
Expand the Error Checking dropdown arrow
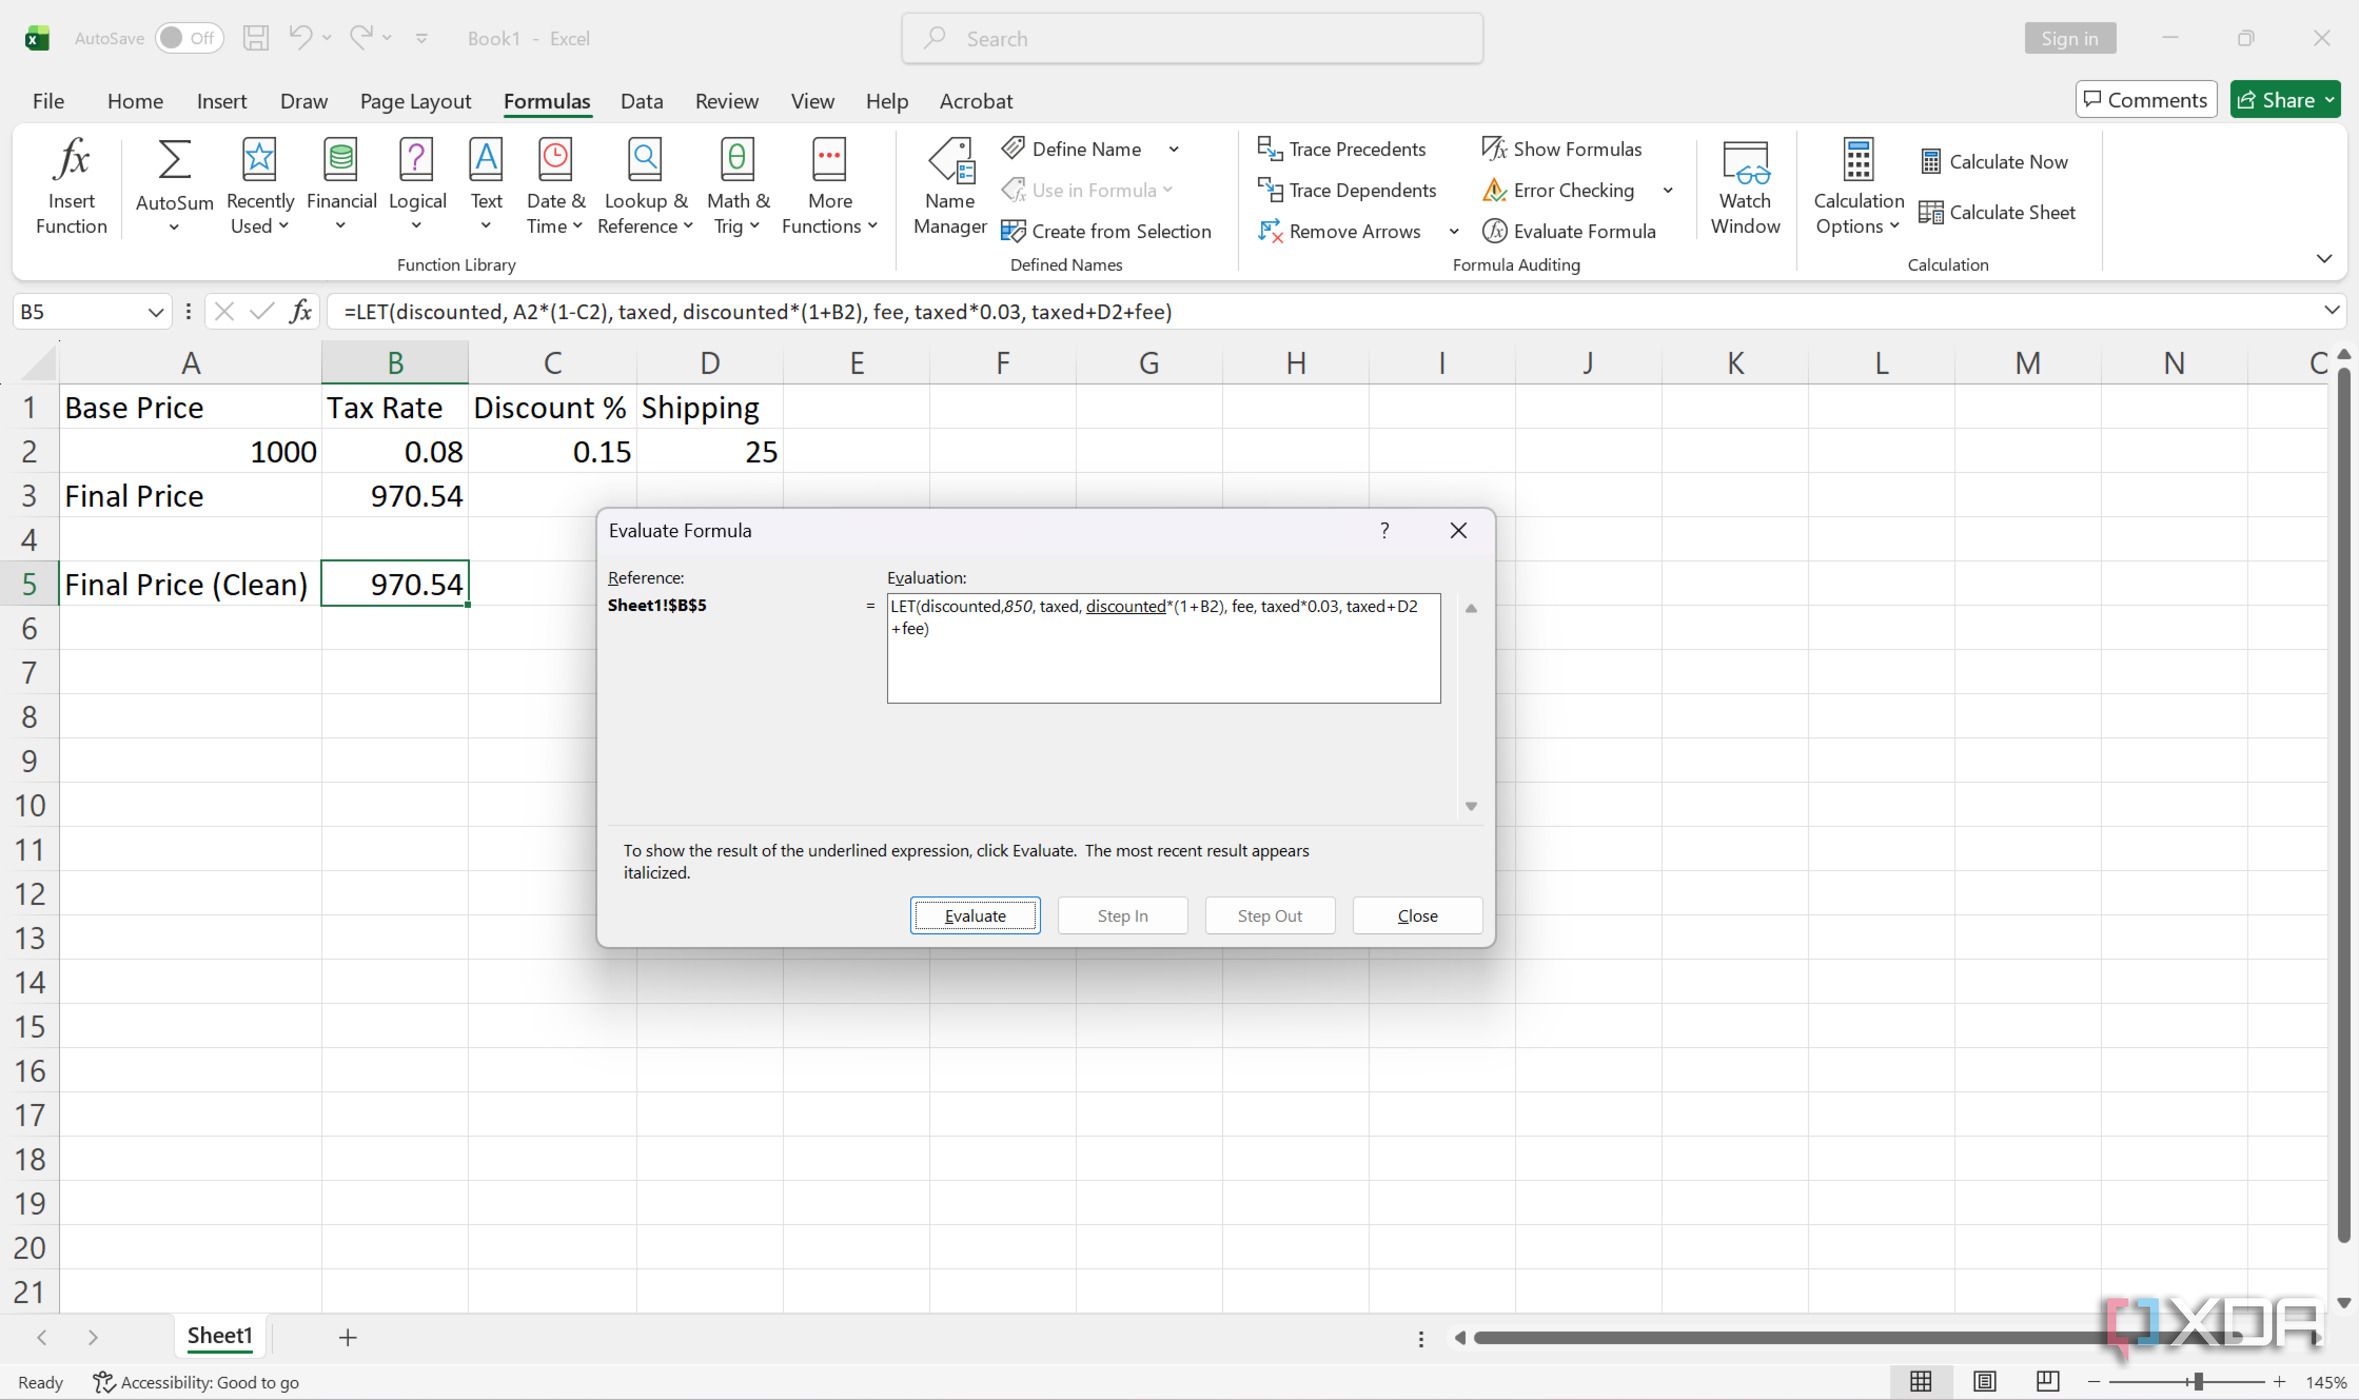1667,190
